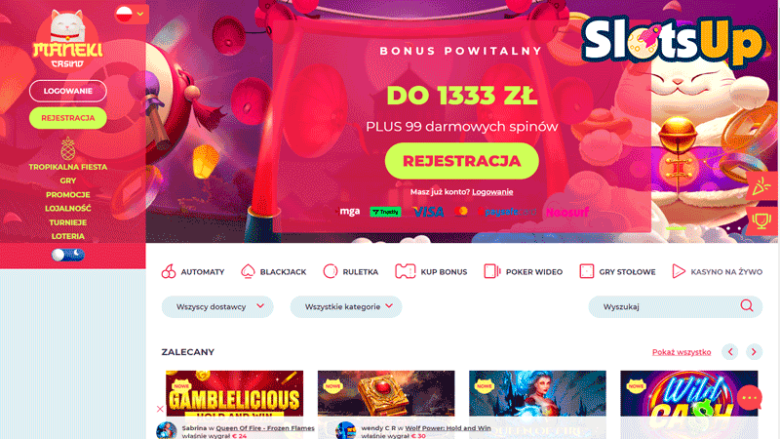Expand the Wszyscy dostawcy dropdown
The height and width of the screenshot is (439, 780).
(217, 307)
